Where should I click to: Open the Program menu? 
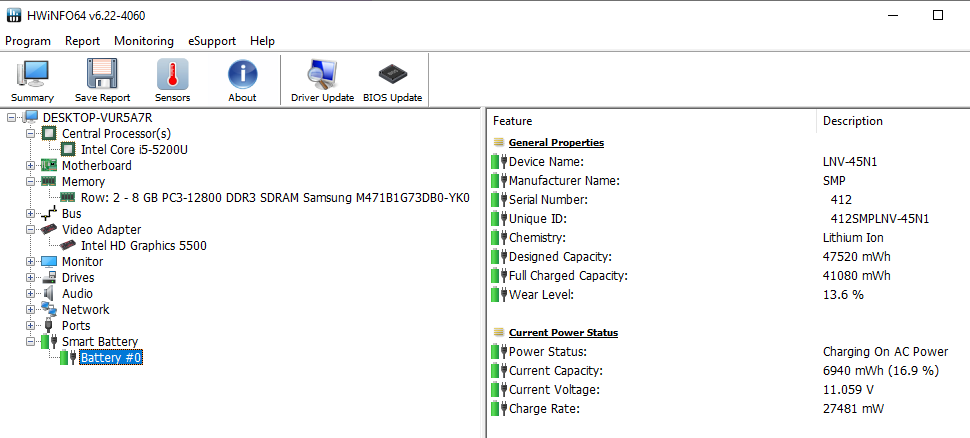click(28, 41)
